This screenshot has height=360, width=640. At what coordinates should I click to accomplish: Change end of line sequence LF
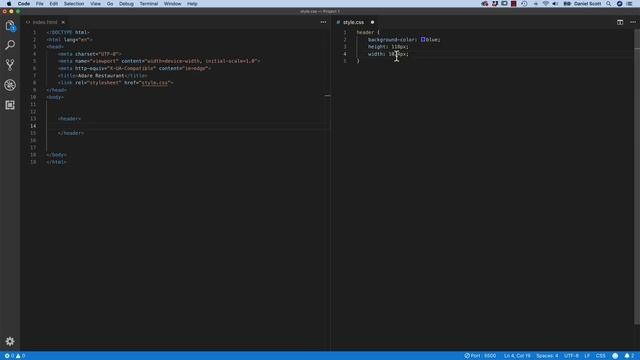tap(587, 356)
